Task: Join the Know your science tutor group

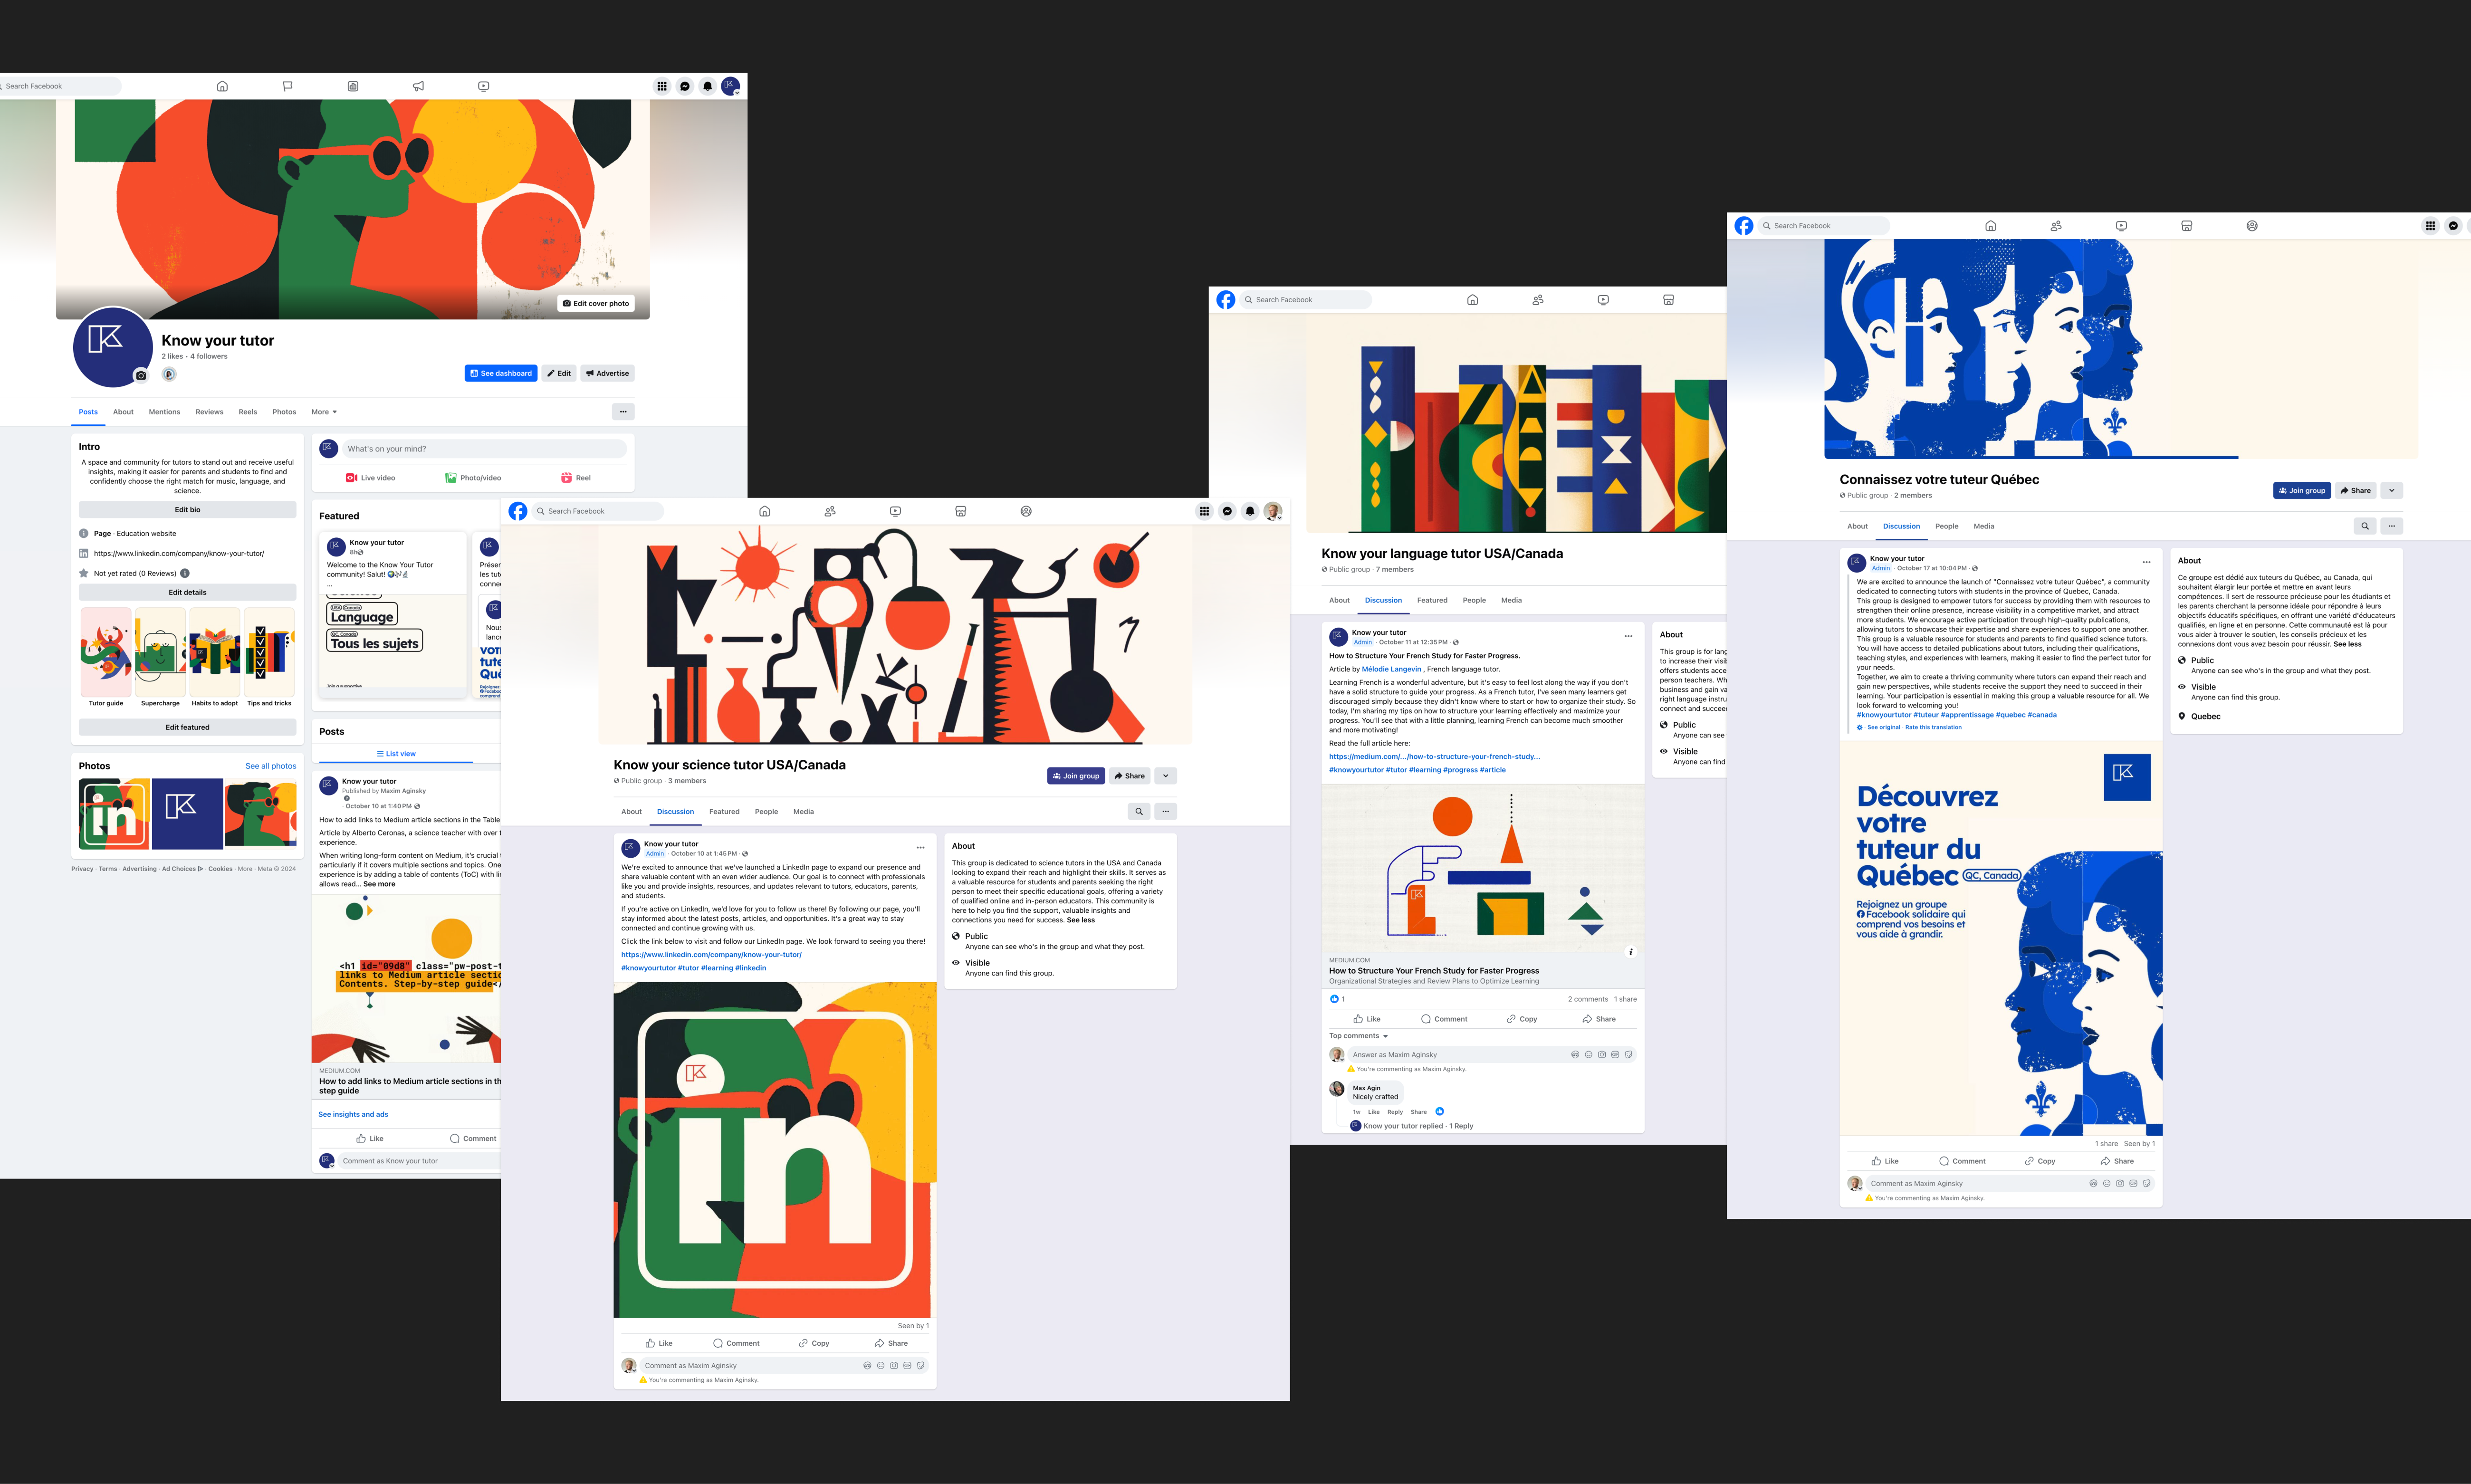Action: [x=1076, y=776]
